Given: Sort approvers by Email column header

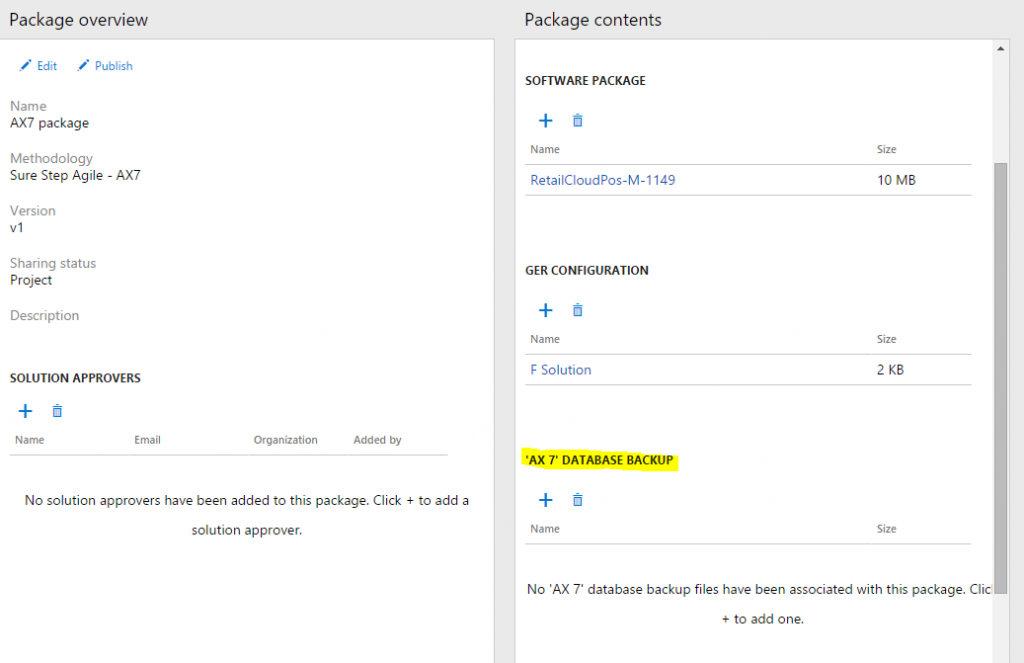Looking at the screenshot, I should (x=147, y=440).
